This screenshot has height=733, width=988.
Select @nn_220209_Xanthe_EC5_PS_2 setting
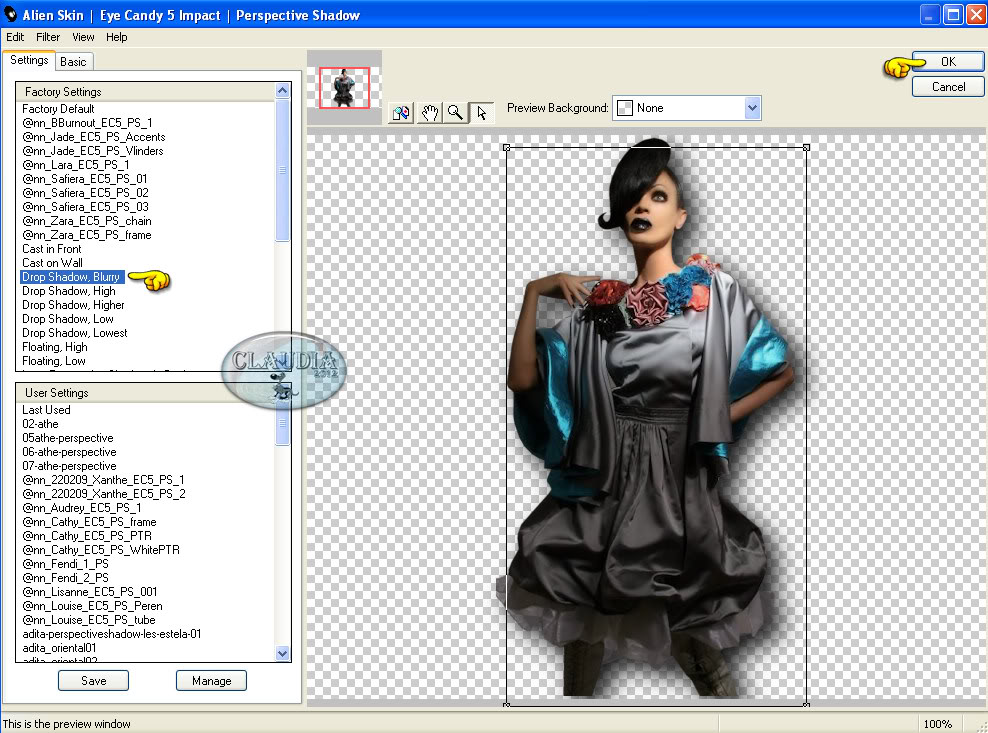click(x=104, y=493)
